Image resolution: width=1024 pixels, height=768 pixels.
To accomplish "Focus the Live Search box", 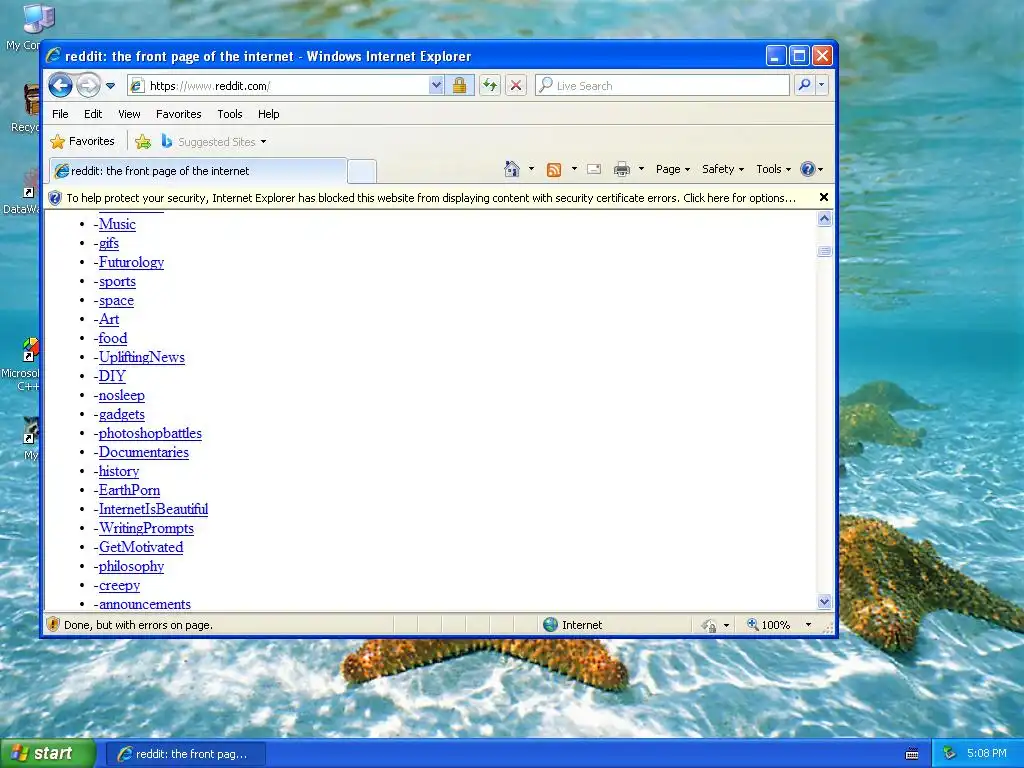I will (x=662, y=86).
